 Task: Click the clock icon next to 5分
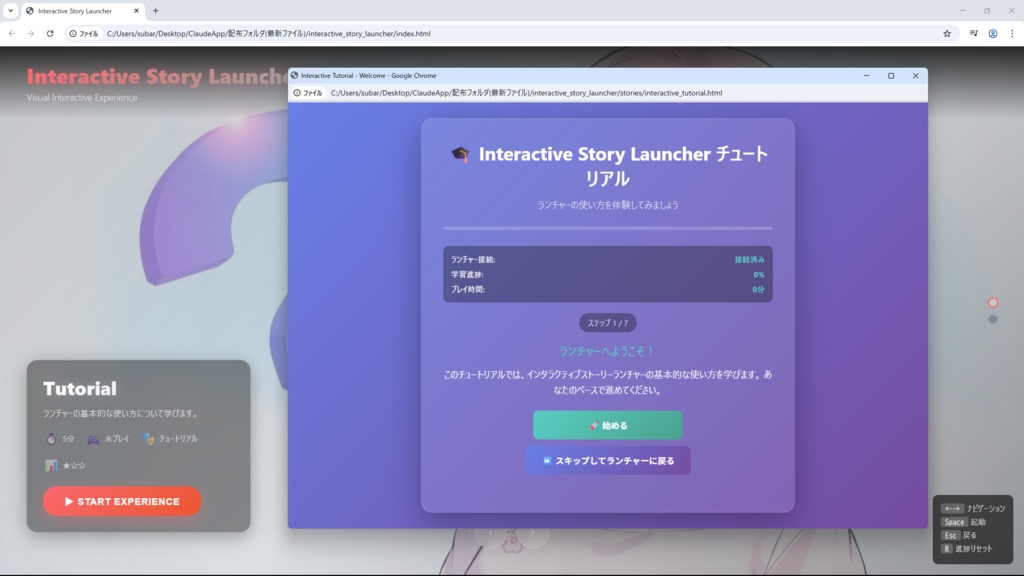pos(50,439)
